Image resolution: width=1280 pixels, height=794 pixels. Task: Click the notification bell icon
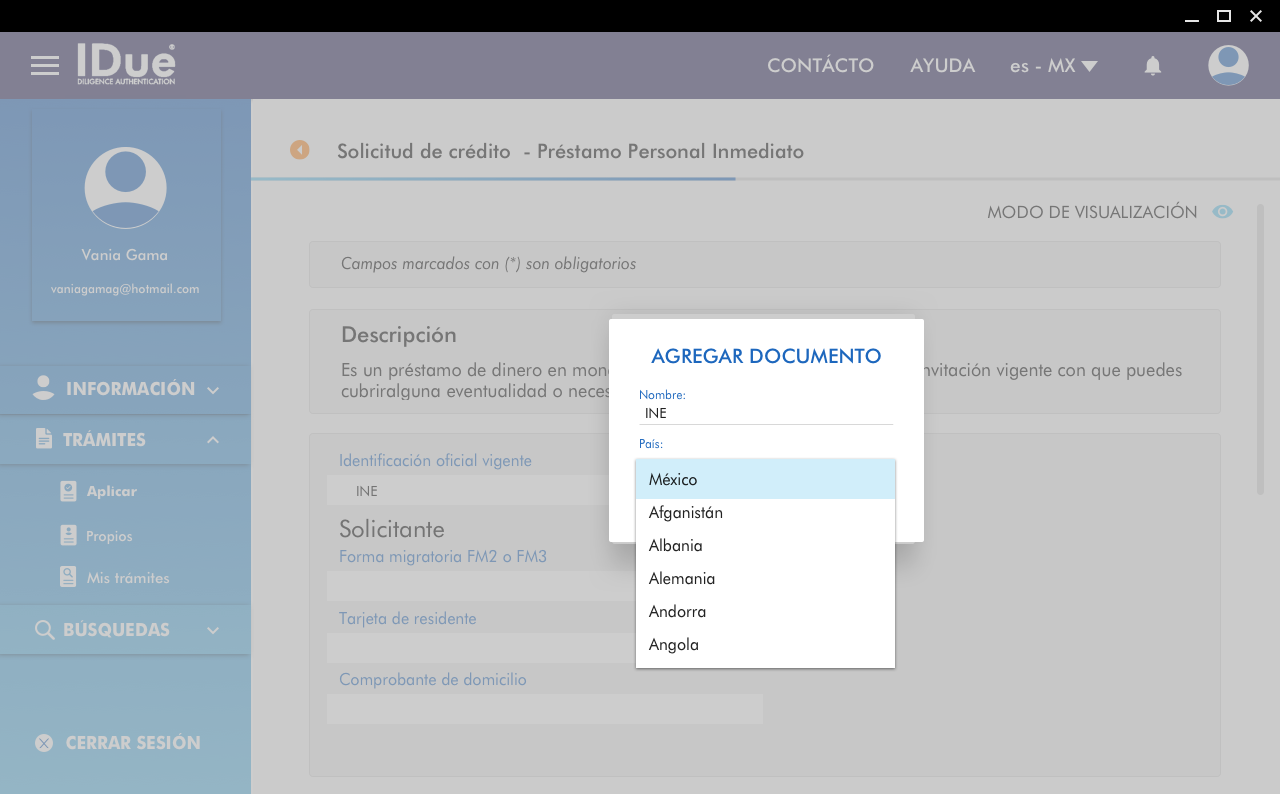(1152, 66)
